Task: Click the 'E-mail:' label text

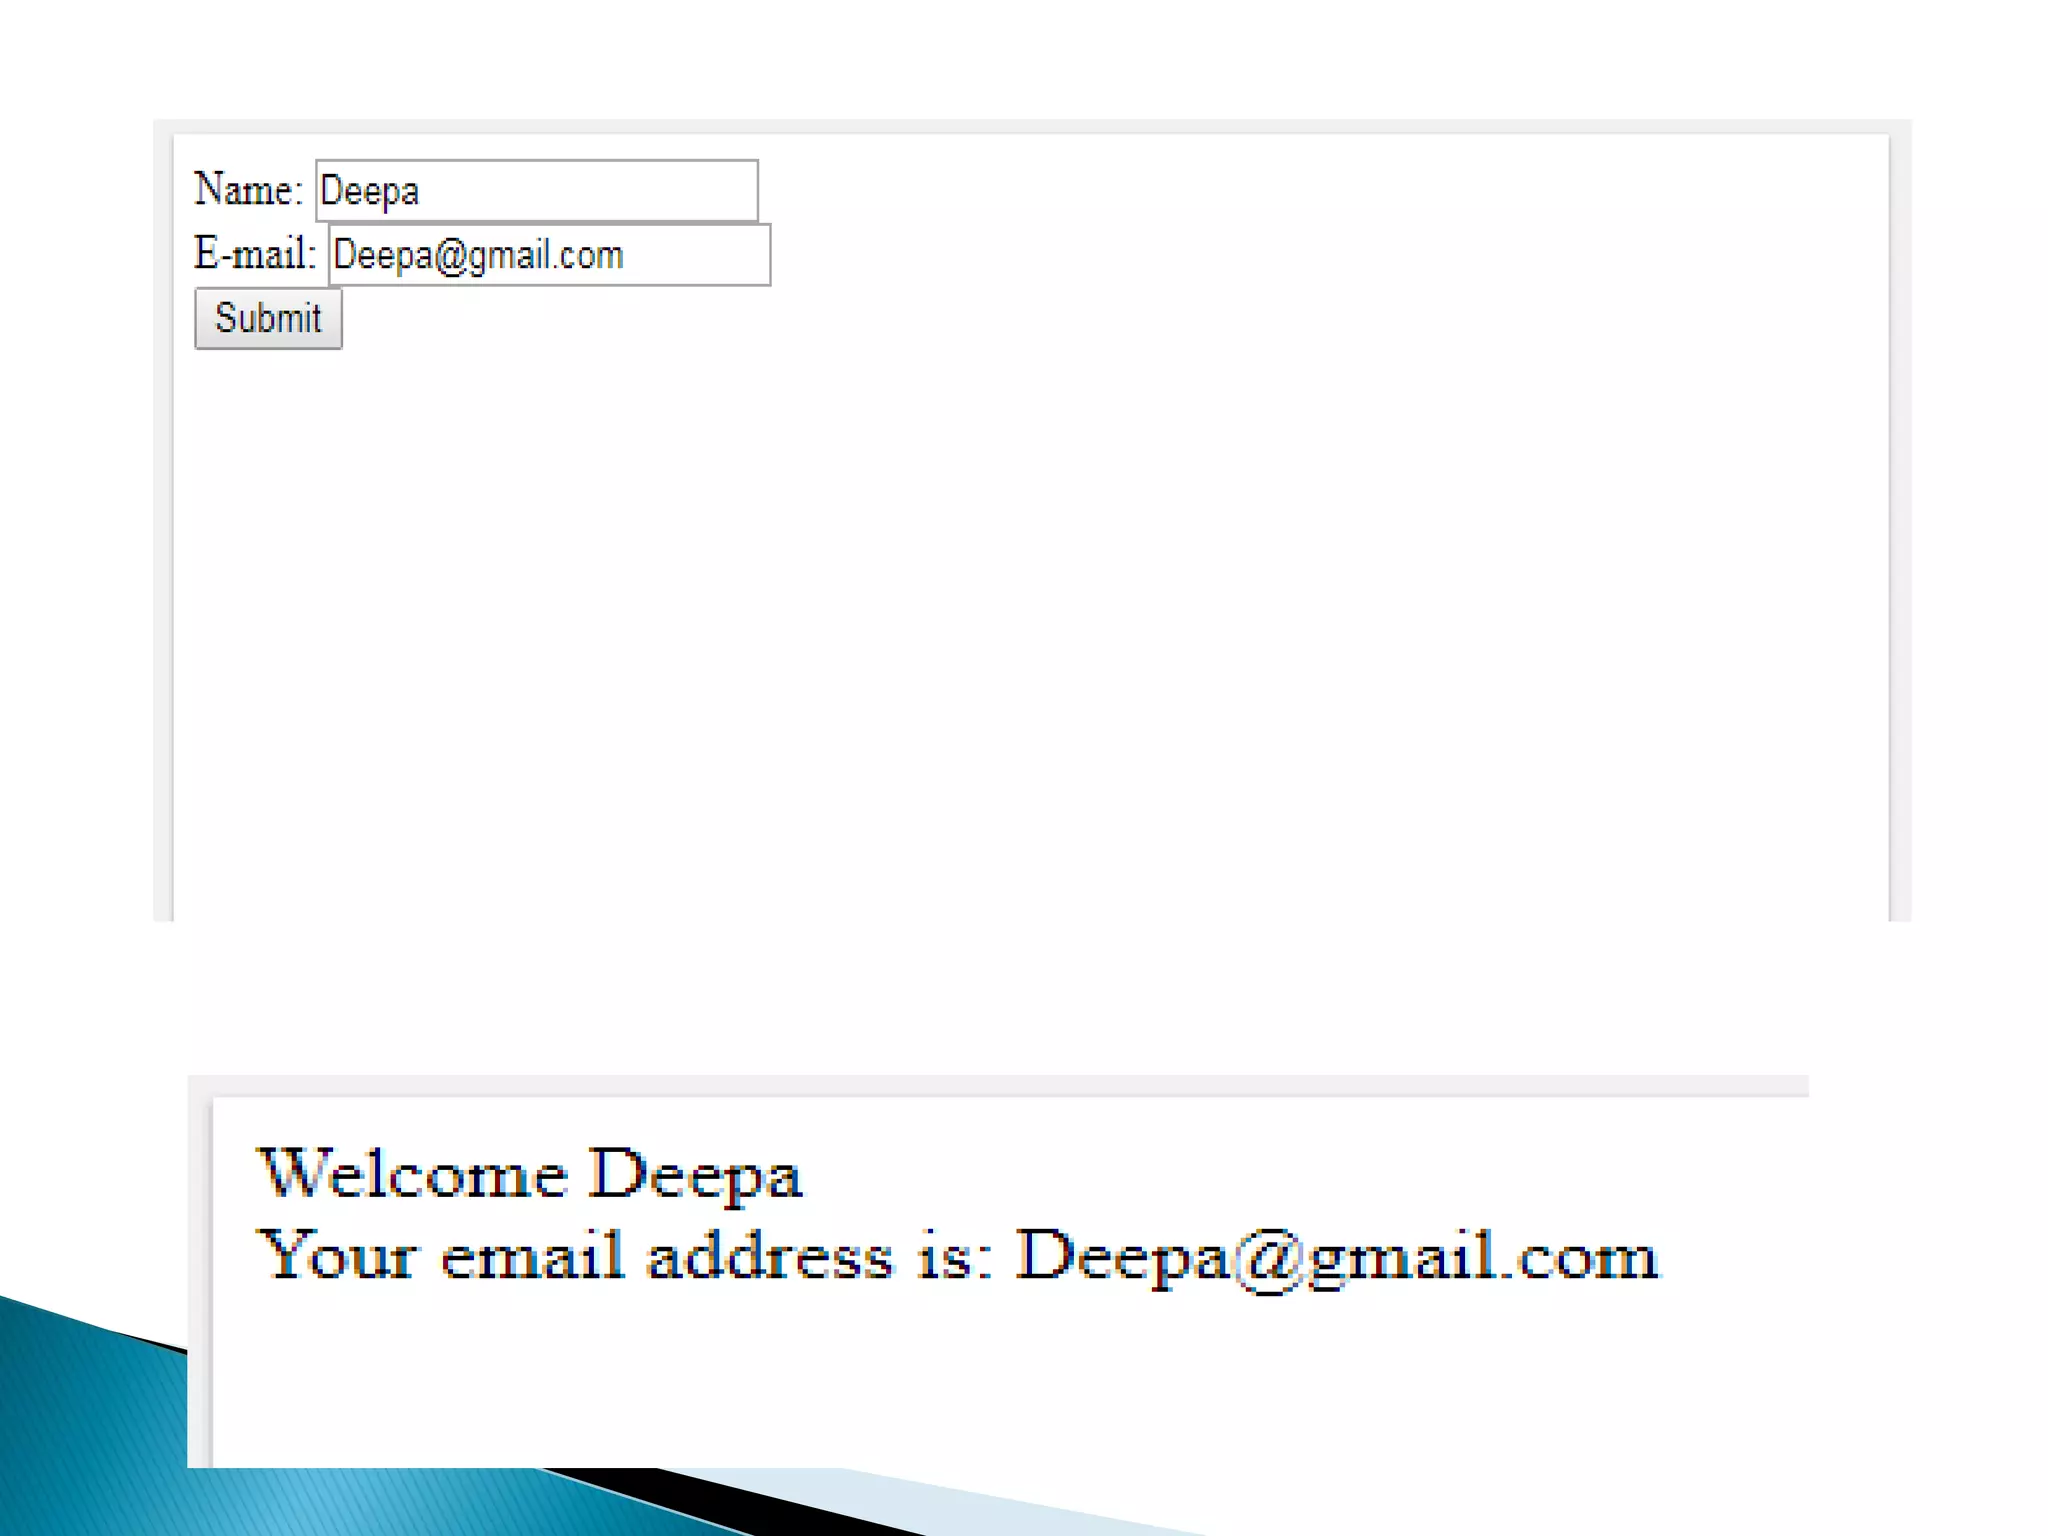Action: point(254,254)
